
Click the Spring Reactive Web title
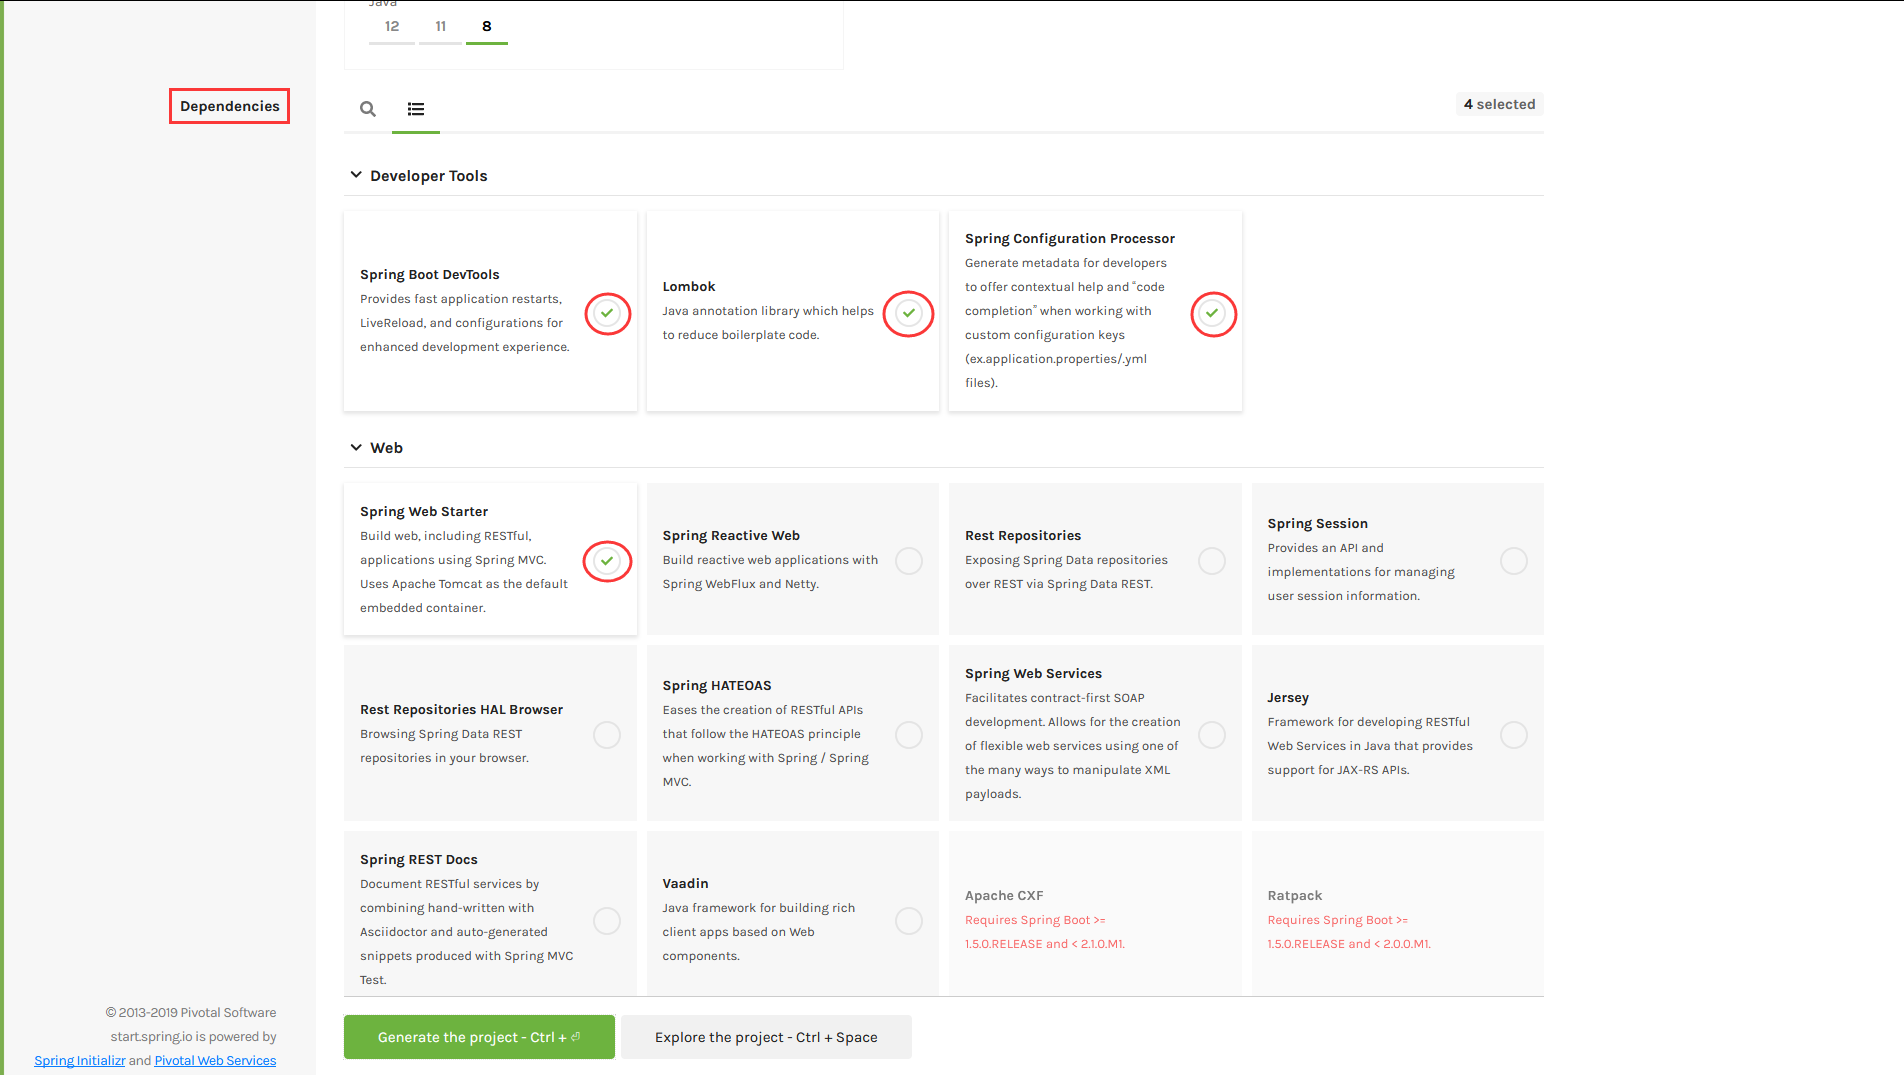(x=731, y=535)
